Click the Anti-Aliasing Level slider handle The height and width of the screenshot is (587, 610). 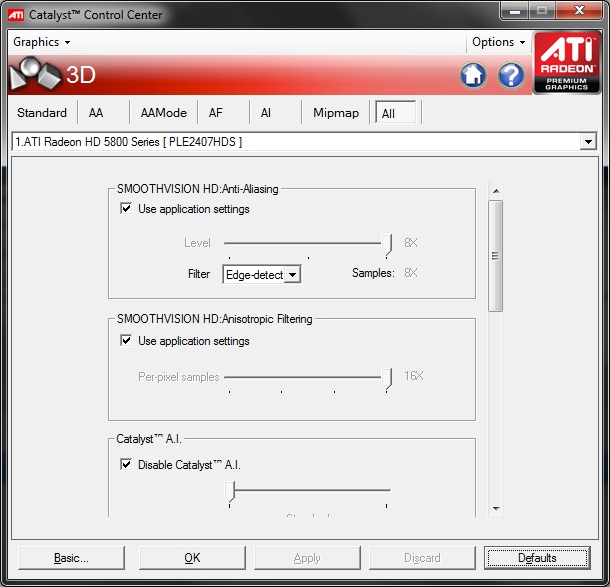pyautogui.click(x=387, y=245)
